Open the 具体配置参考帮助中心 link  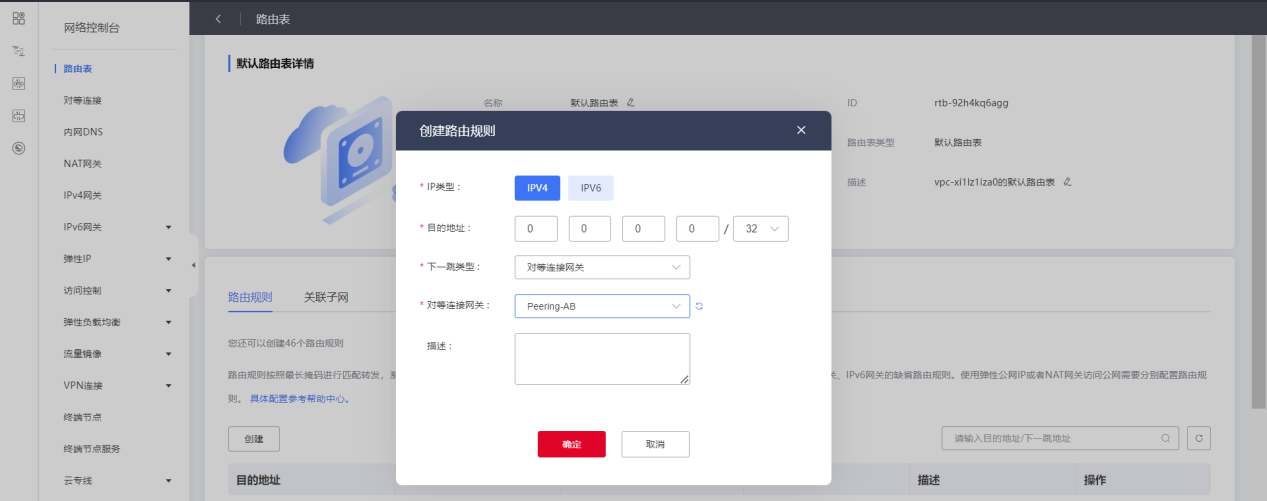click(299, 399)
